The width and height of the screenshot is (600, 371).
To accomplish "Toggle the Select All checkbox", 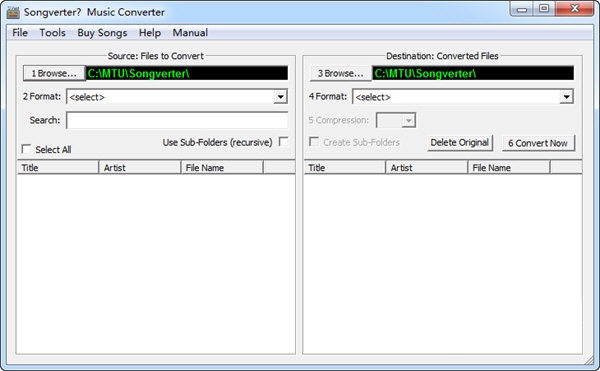I will 26,149.
